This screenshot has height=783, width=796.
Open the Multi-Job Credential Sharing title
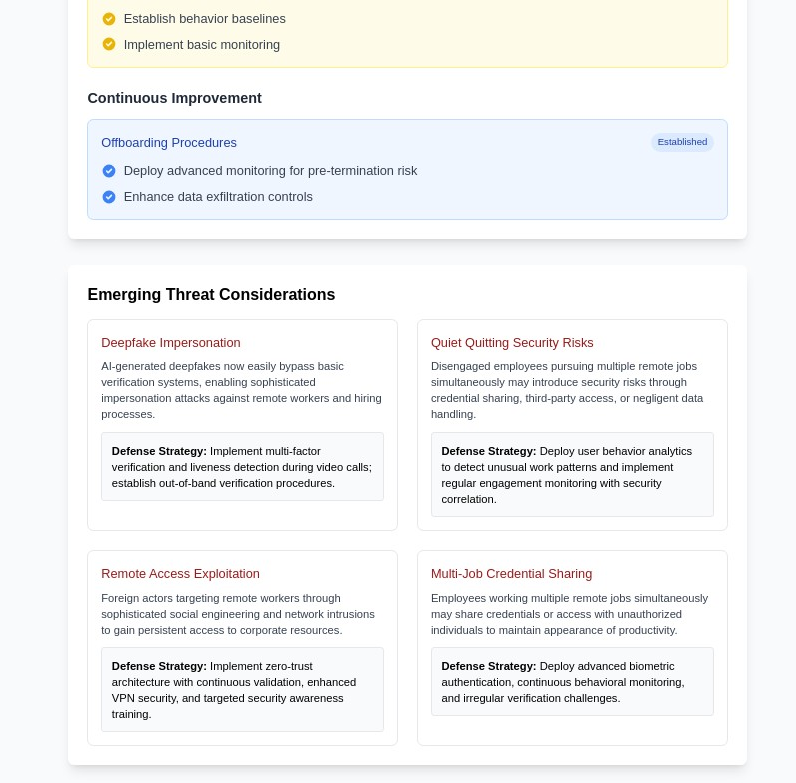[511, 574]
